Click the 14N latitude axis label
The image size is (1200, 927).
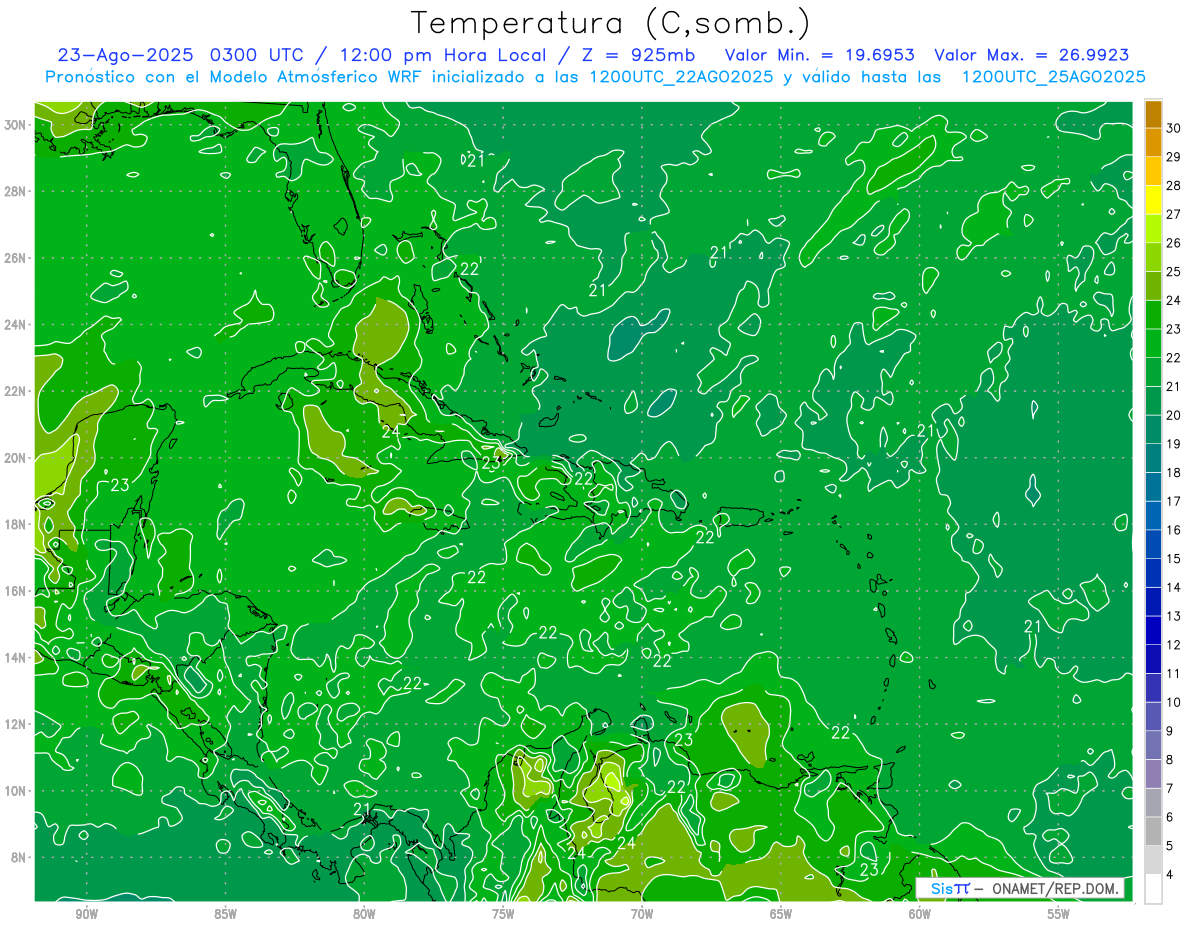tap(13, 657)
